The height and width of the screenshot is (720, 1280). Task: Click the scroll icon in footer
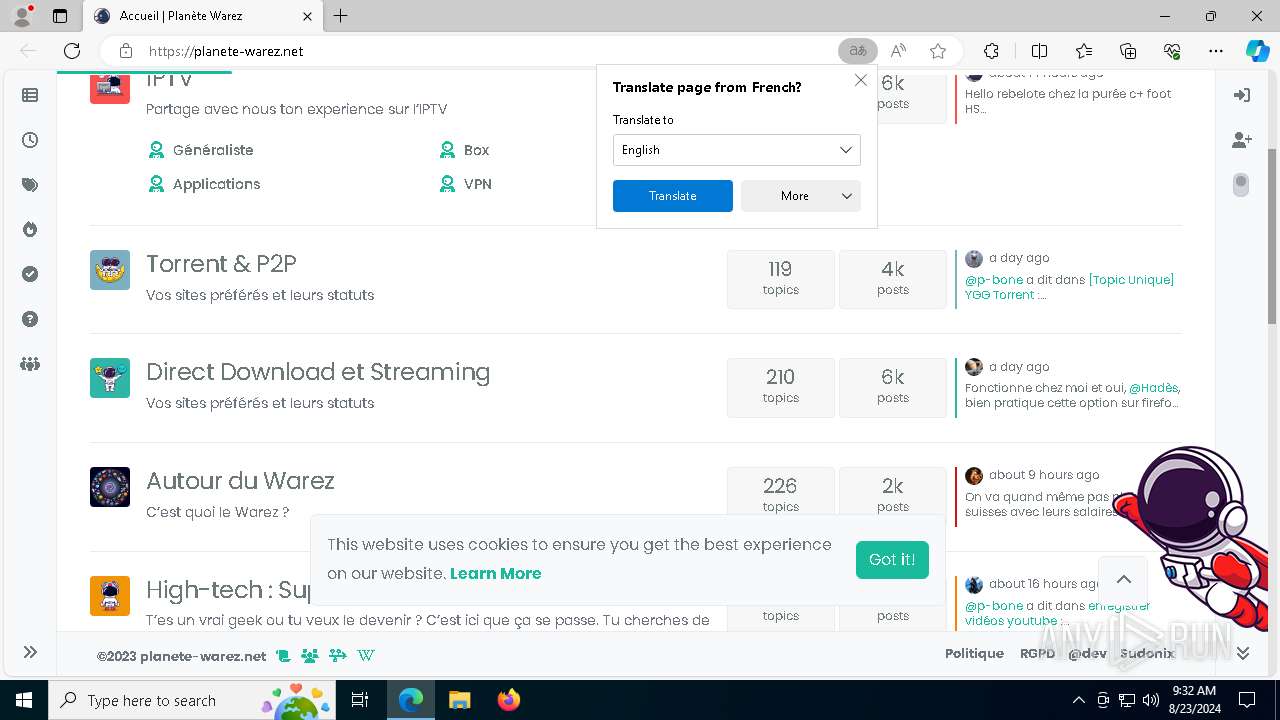[283, 656]
